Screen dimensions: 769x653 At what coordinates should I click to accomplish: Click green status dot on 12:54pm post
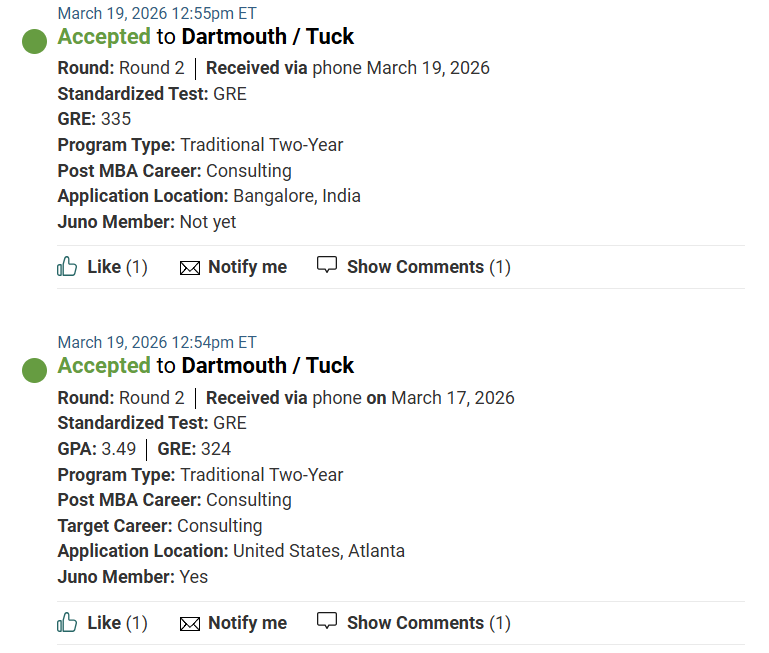[35, 370]
